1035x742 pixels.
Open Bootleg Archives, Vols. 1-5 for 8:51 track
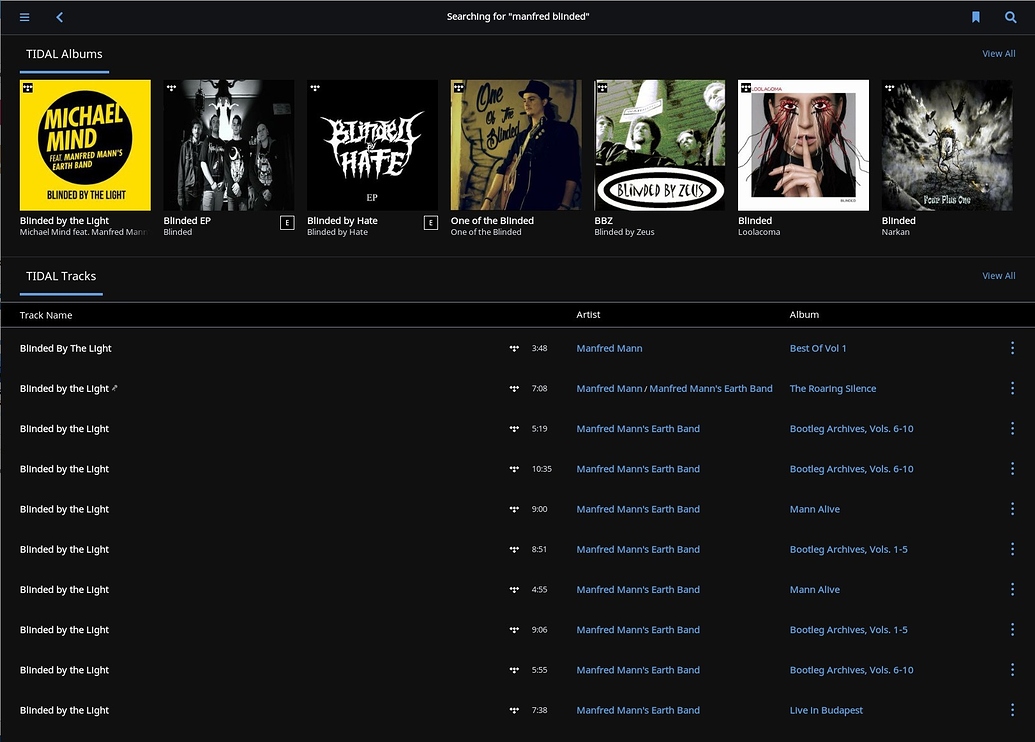[x=848, y=549]
